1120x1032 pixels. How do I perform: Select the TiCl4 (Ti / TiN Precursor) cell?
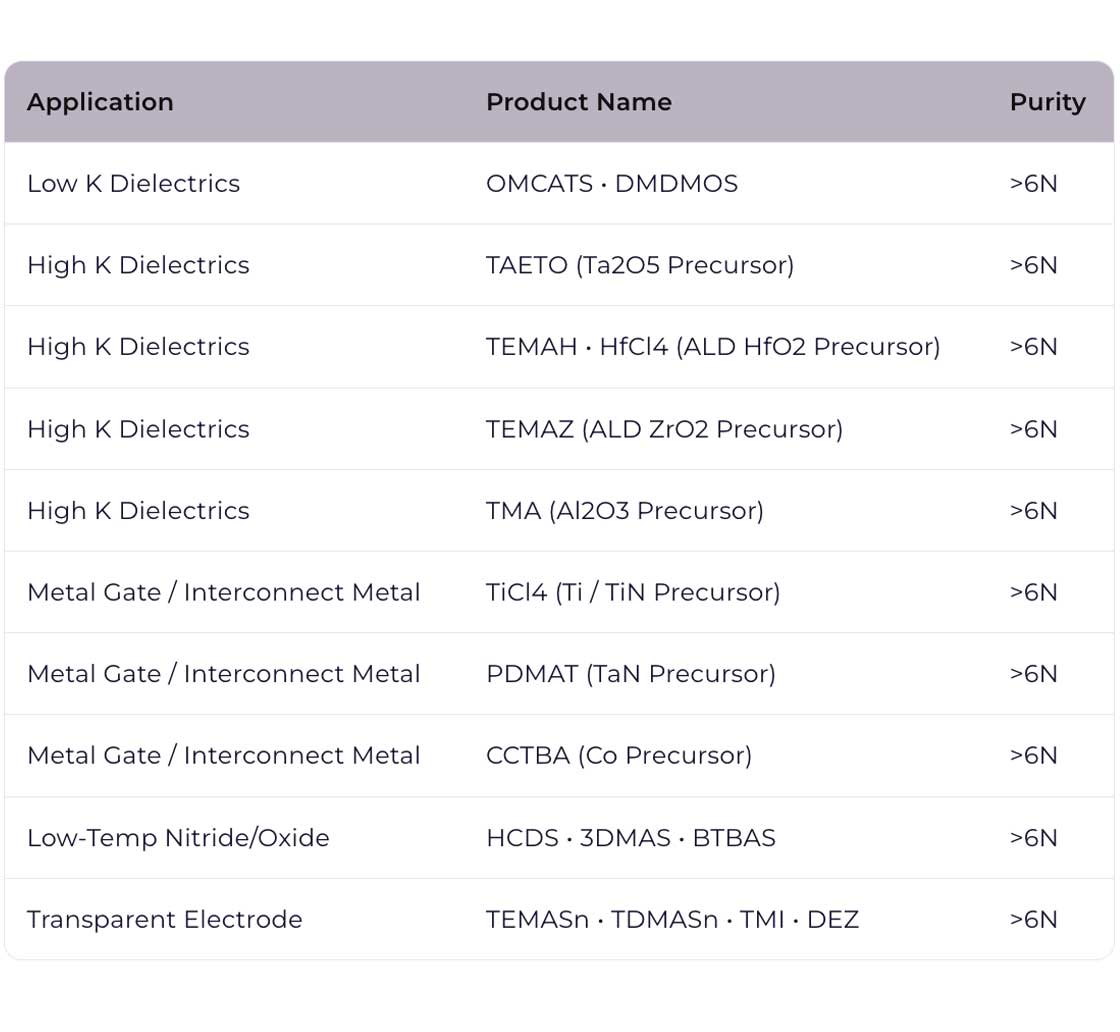[632, 592]
